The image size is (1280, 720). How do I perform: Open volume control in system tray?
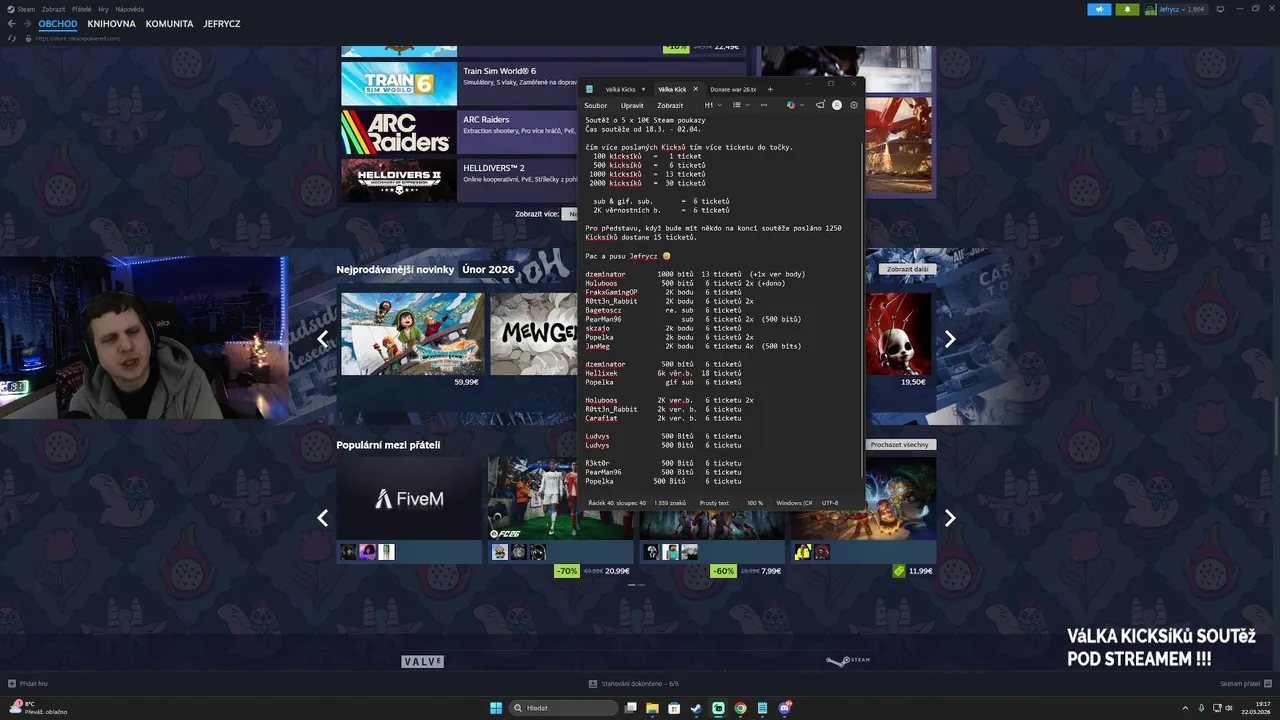tap(1229, 708)
